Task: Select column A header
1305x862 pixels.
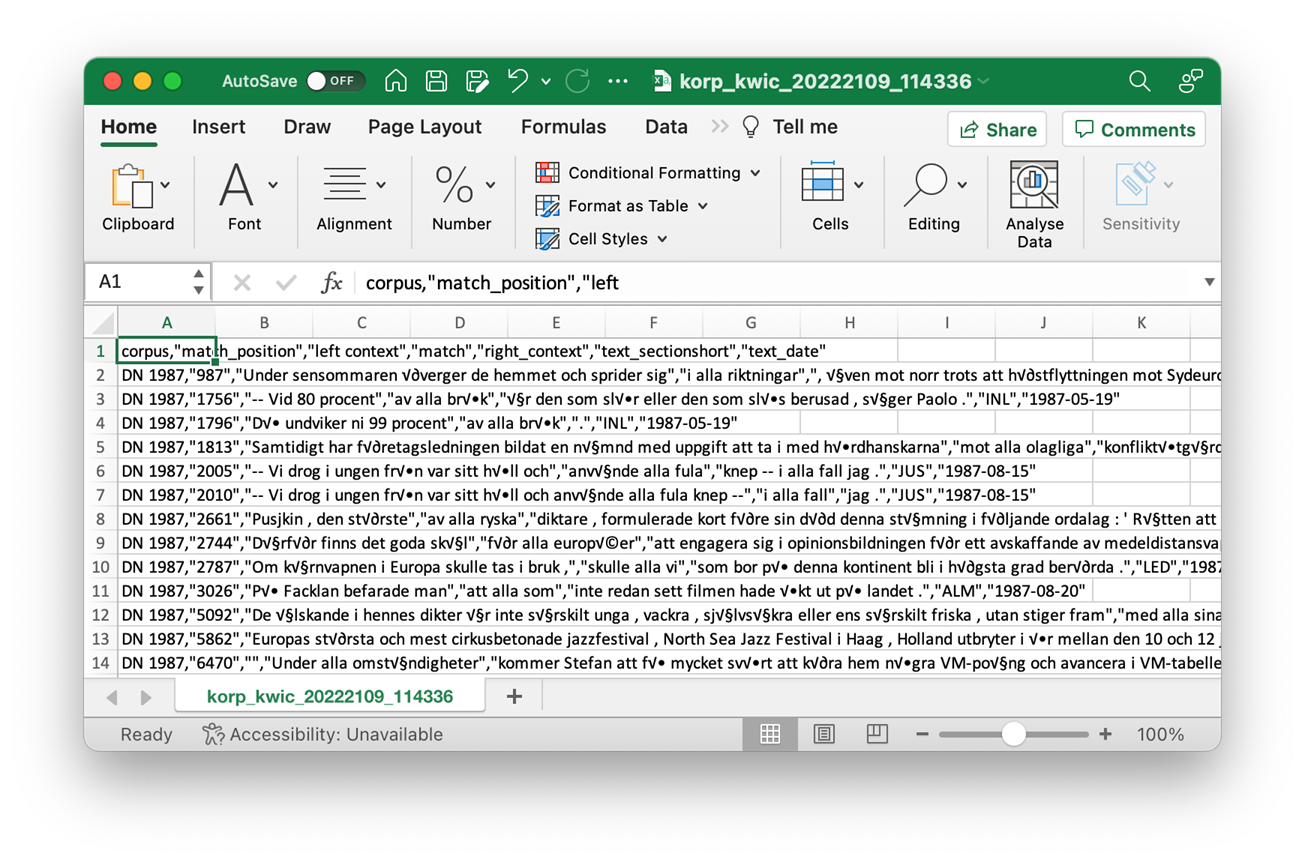Action: click(x=167, y=322)
